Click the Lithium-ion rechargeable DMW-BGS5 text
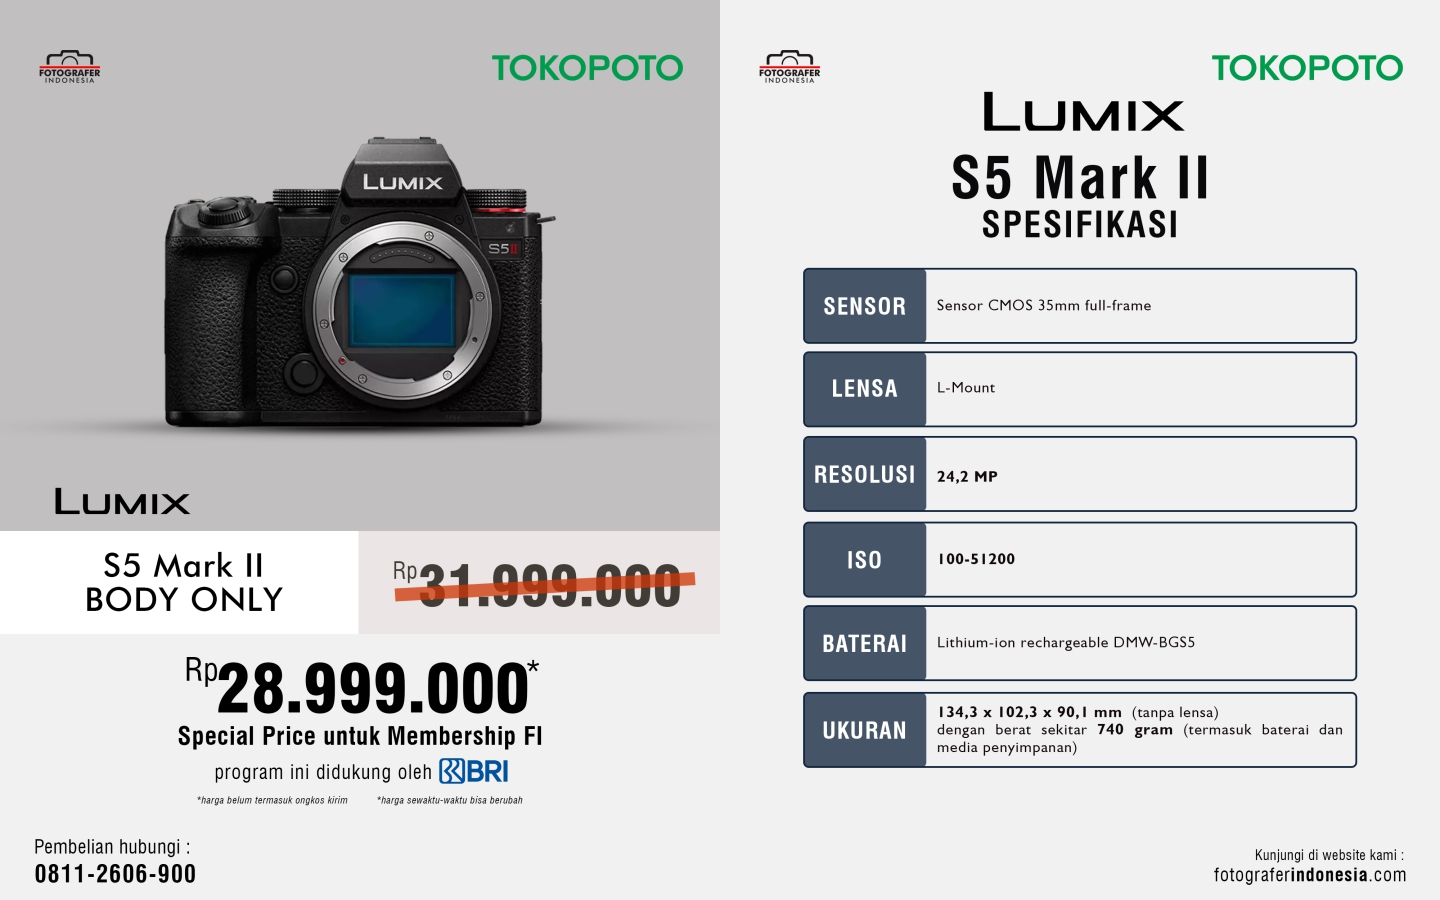1440x900 pixels. point(1066,643)
